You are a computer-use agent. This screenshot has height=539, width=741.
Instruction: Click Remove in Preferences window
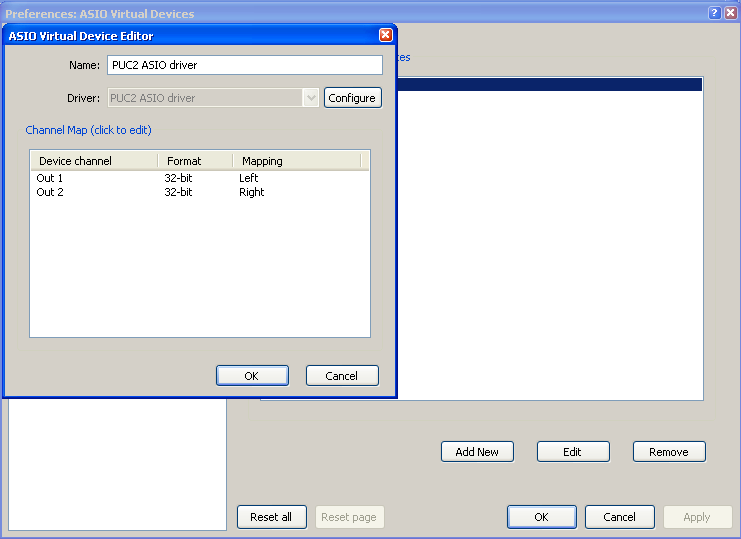[x=669, y=452]
